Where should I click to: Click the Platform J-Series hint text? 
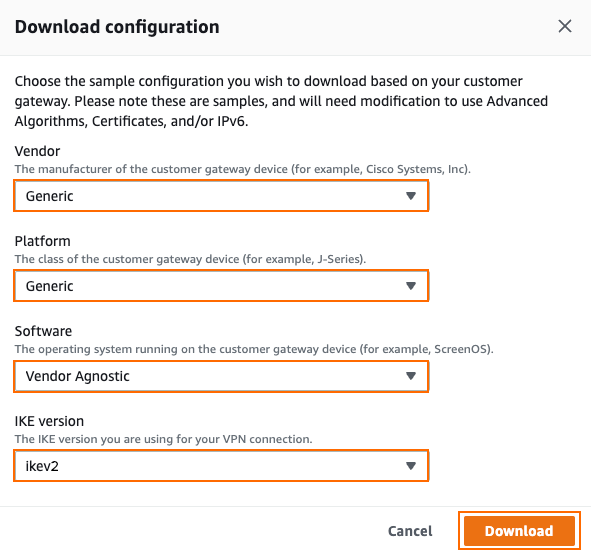[x=190, y=259]
